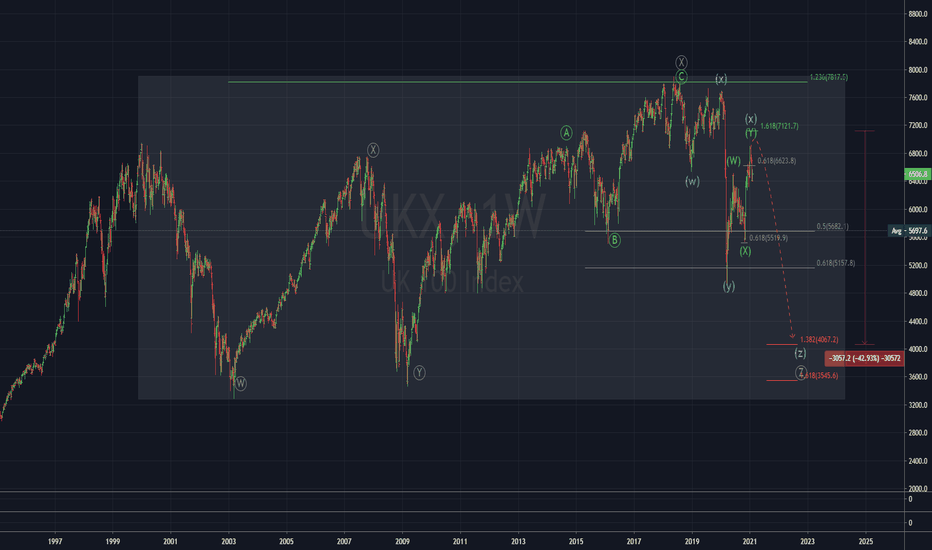The width and height of the screenshot is (932, 550).
Task: Click the green 6506.8 current price tag
Action: pyautogui.click(x=917, y=174)
